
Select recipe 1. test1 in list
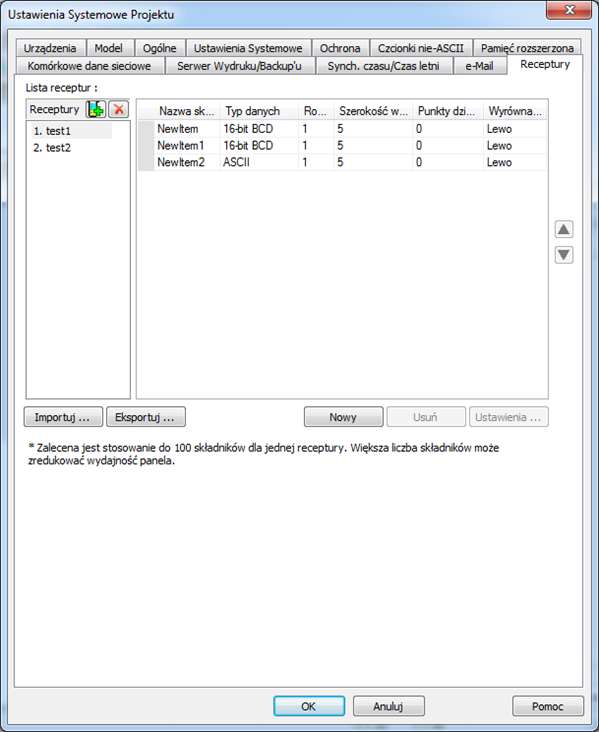click(x=71, y=131)
